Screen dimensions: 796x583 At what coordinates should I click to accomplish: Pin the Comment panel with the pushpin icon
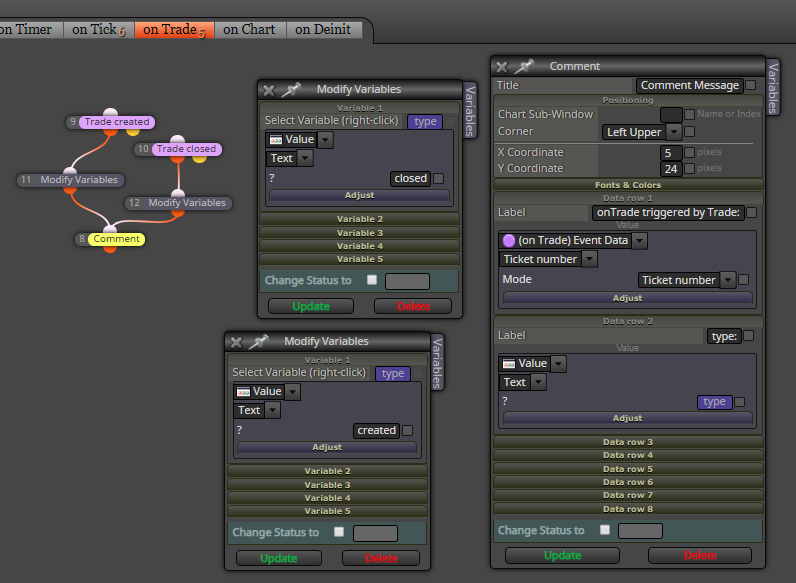coord(524,66)
